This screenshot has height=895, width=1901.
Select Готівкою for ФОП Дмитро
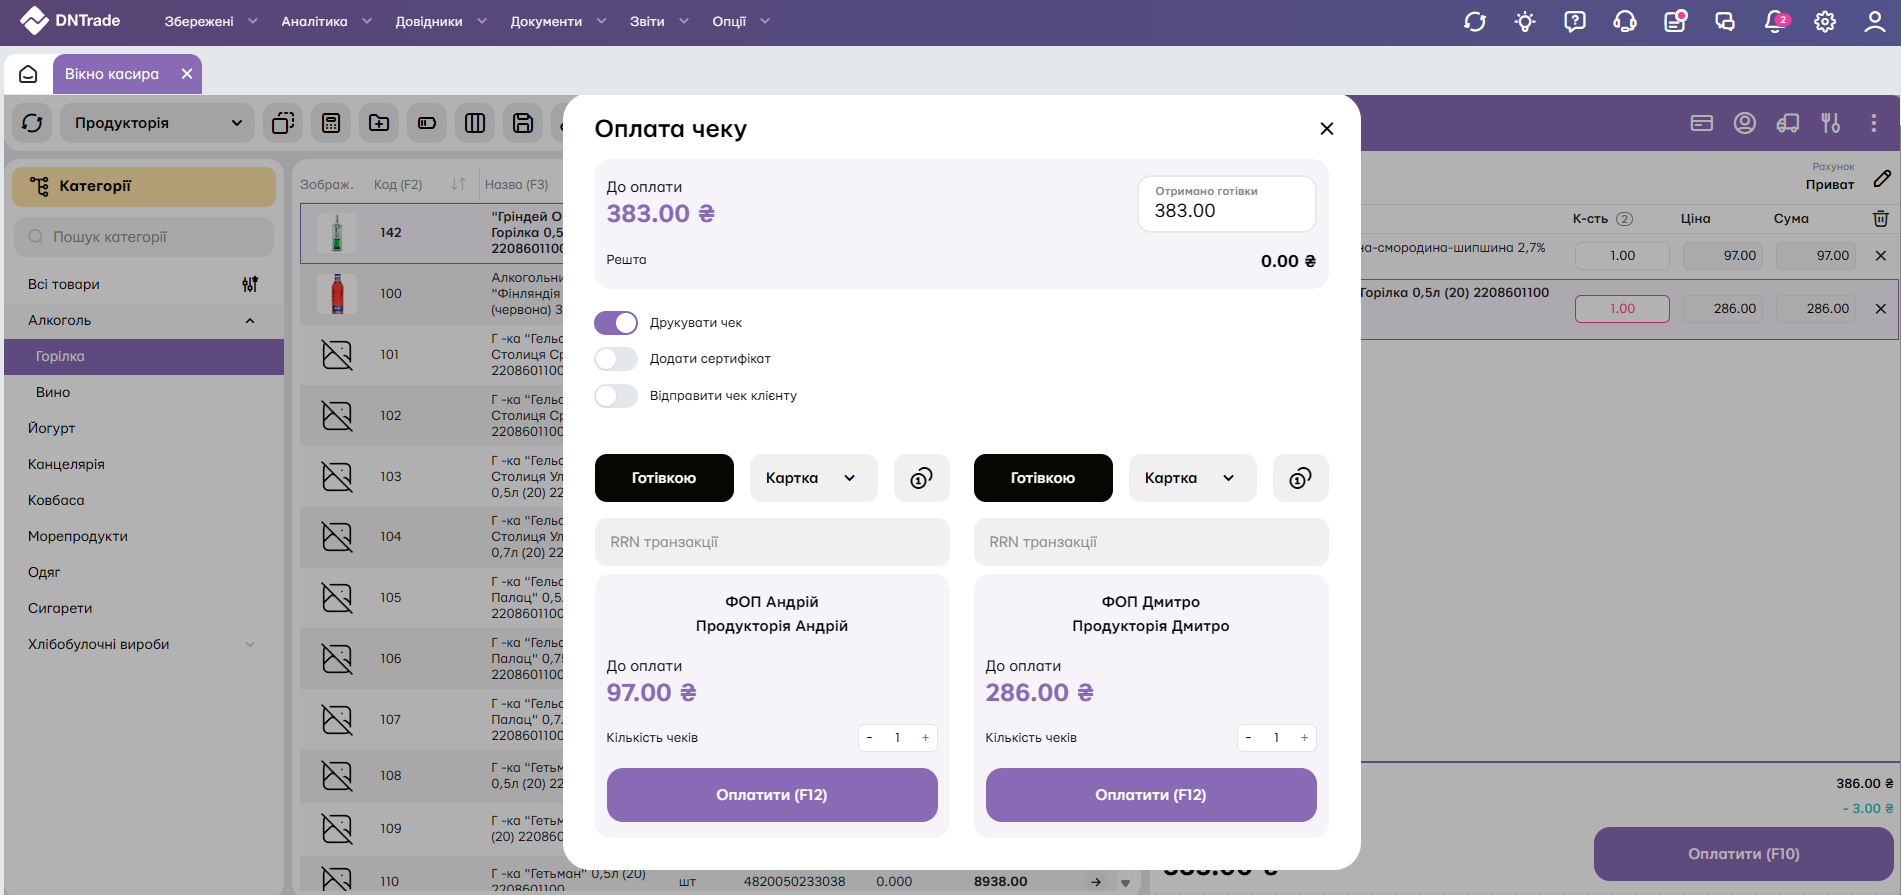pyautogui.click(x=1042, y=478)
